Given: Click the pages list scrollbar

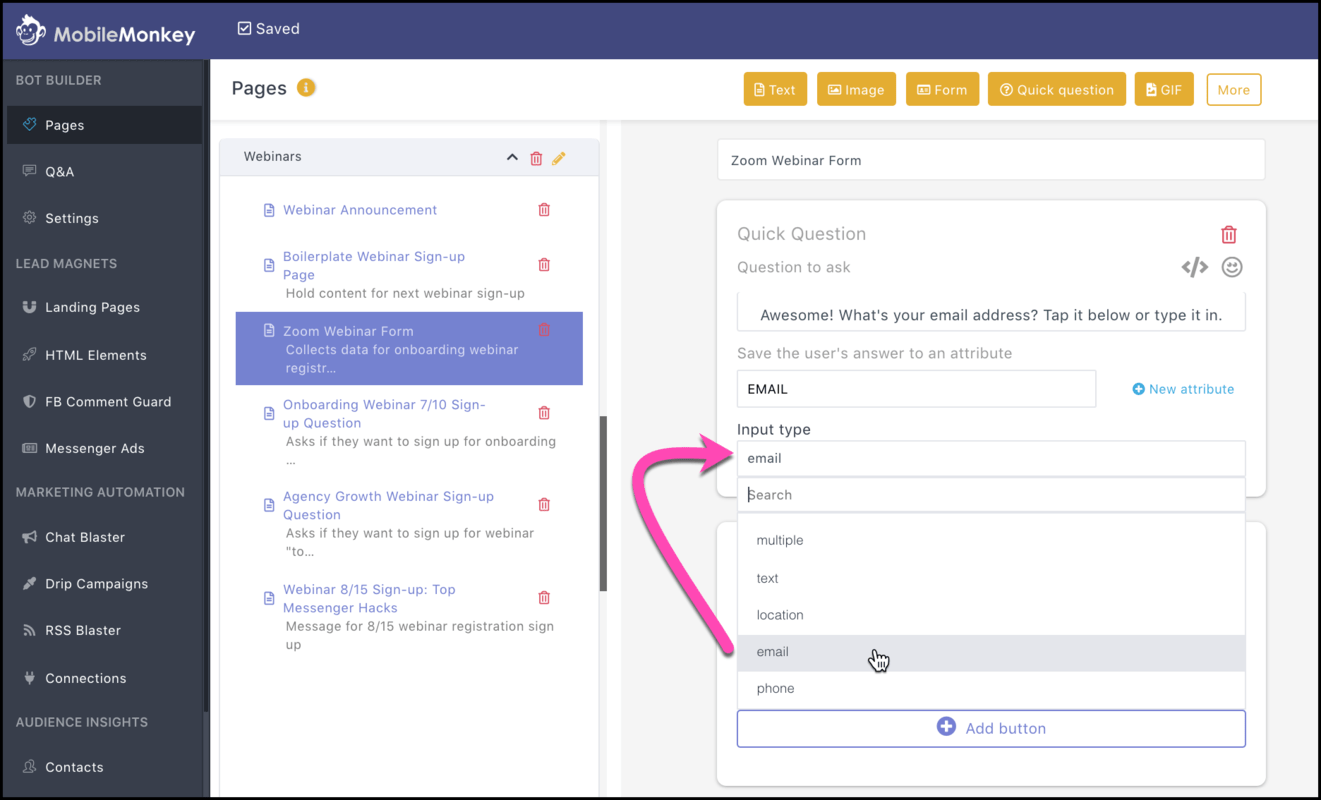Looking at the screenshot, I should [x=603, y=503].
